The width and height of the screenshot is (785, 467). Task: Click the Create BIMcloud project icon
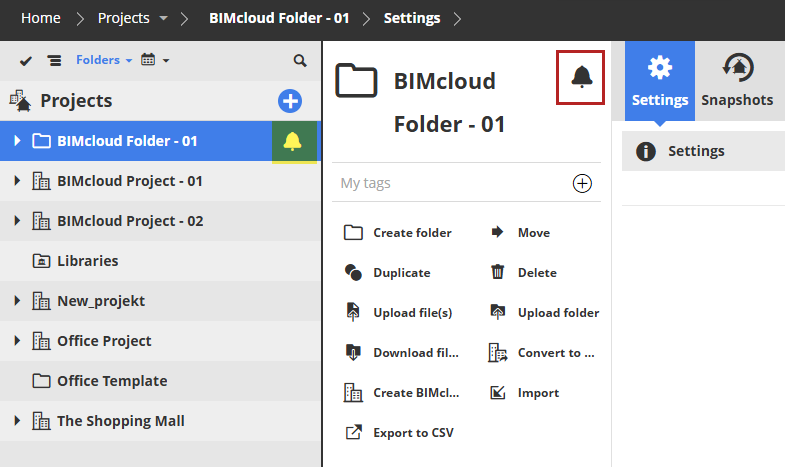[353, 393]
